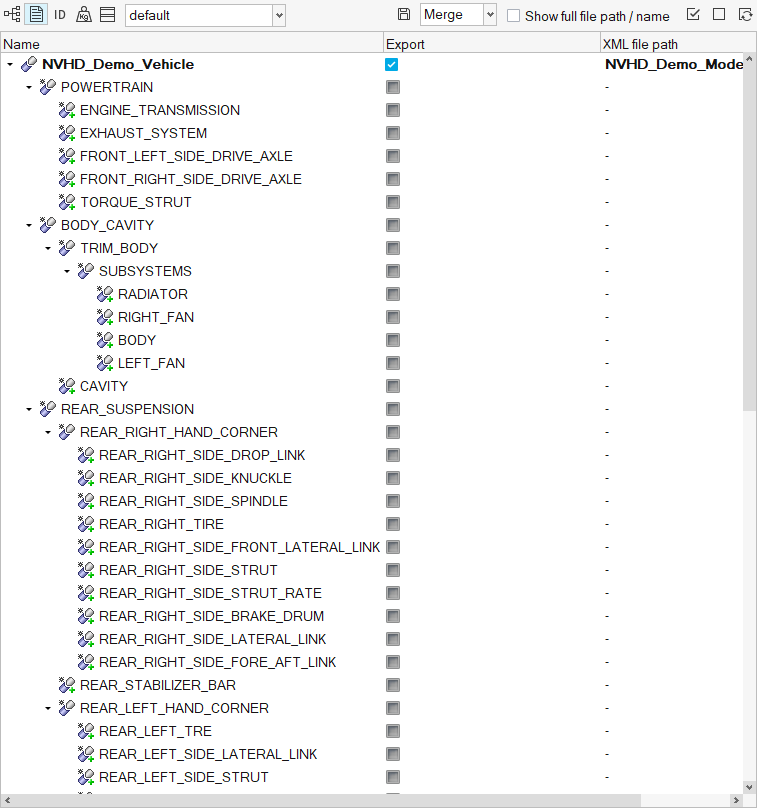Tick Export checkbox for EXHAUST_SYSTEM
The image size is (757, 808).
[393, 133]
